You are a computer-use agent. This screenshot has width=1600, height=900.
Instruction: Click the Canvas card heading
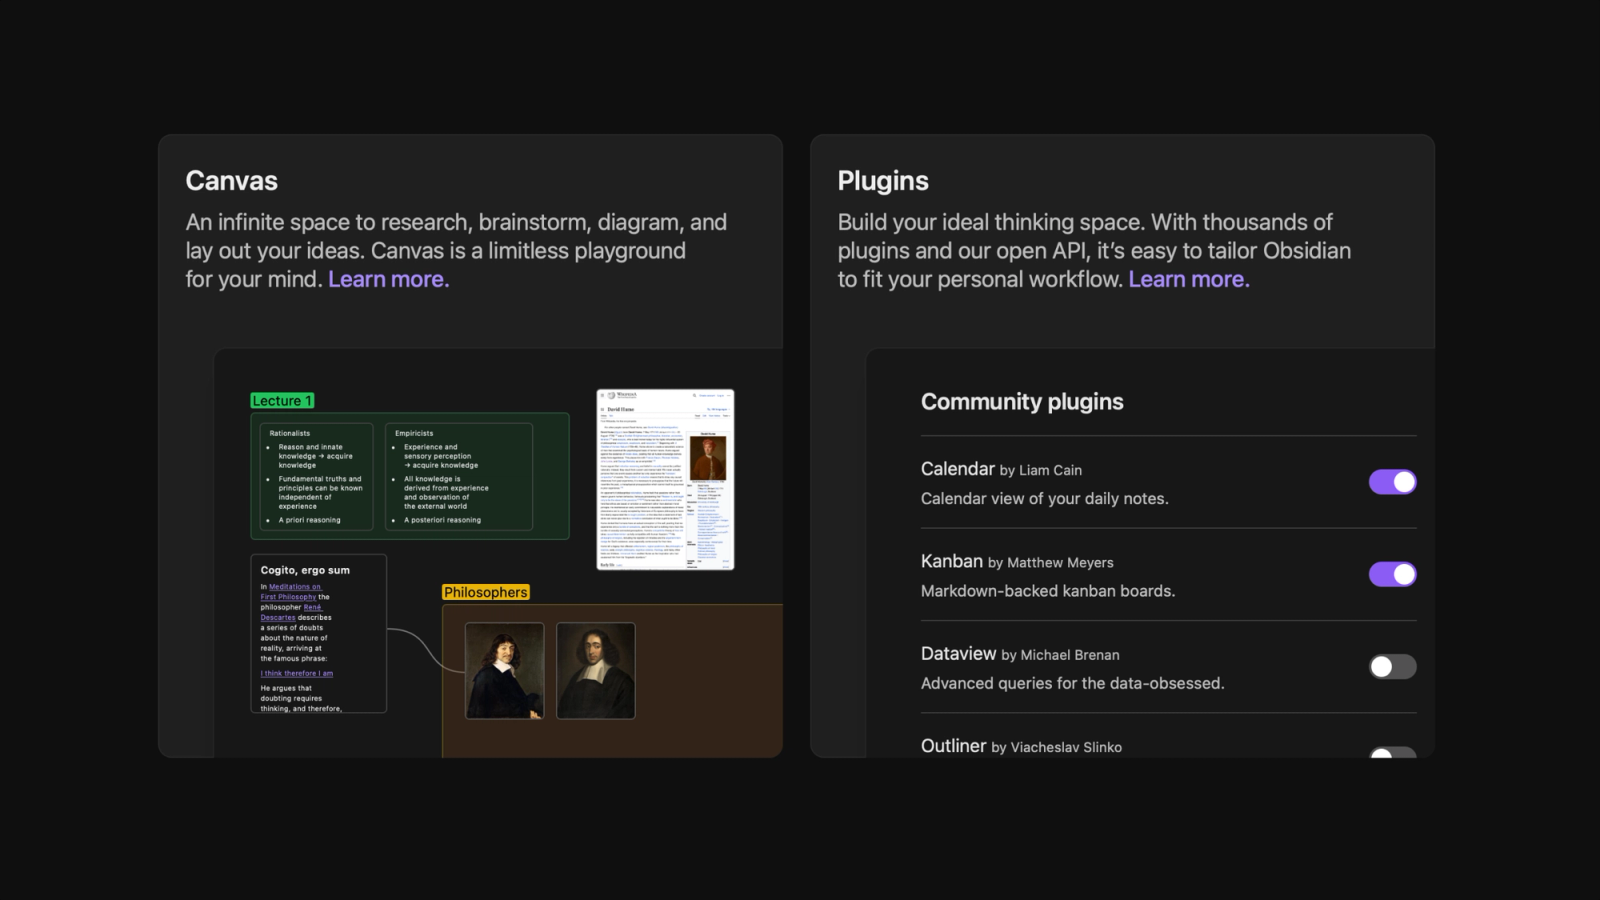(x=231, y=181)
